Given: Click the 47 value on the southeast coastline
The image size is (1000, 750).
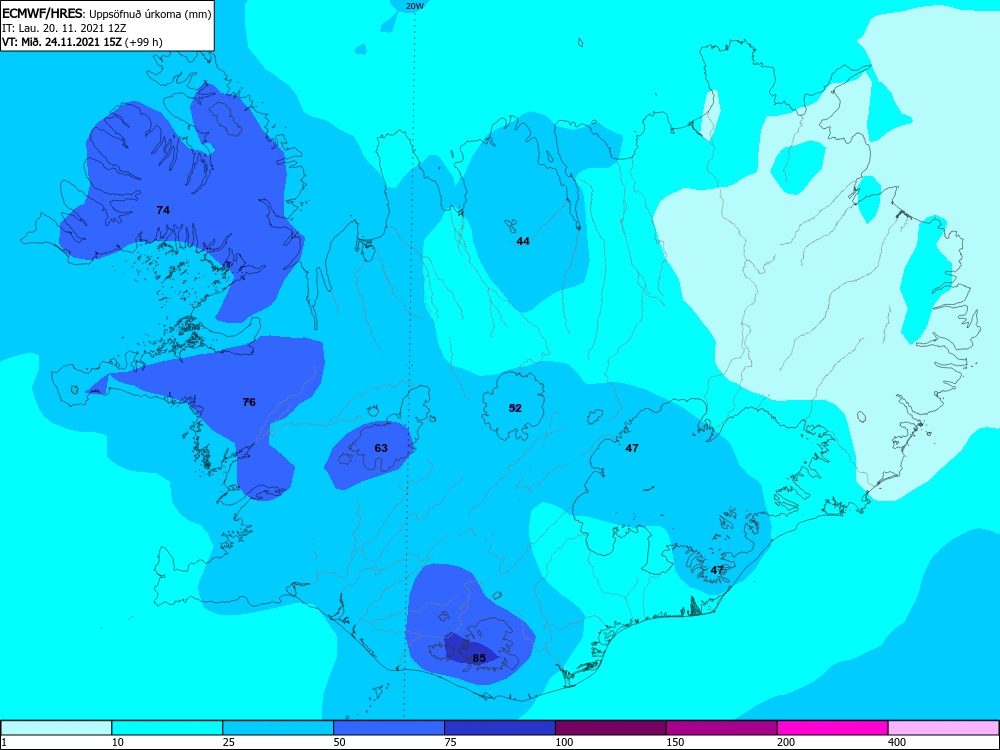Looking at the screenshot, I should [717, 570].
